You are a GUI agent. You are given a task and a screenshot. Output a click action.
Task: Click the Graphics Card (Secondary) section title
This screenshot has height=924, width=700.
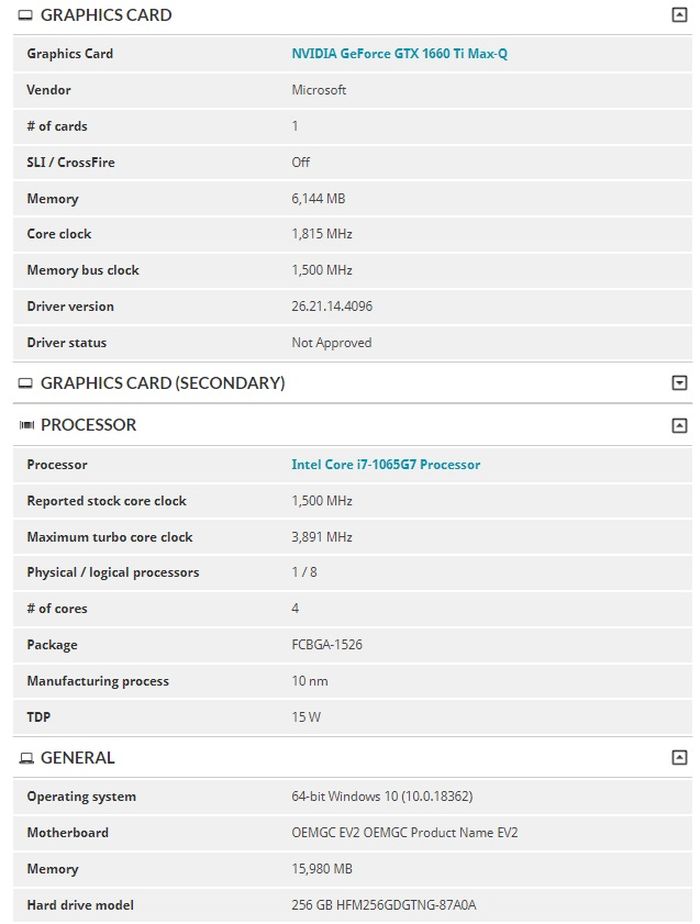(162, 383)
